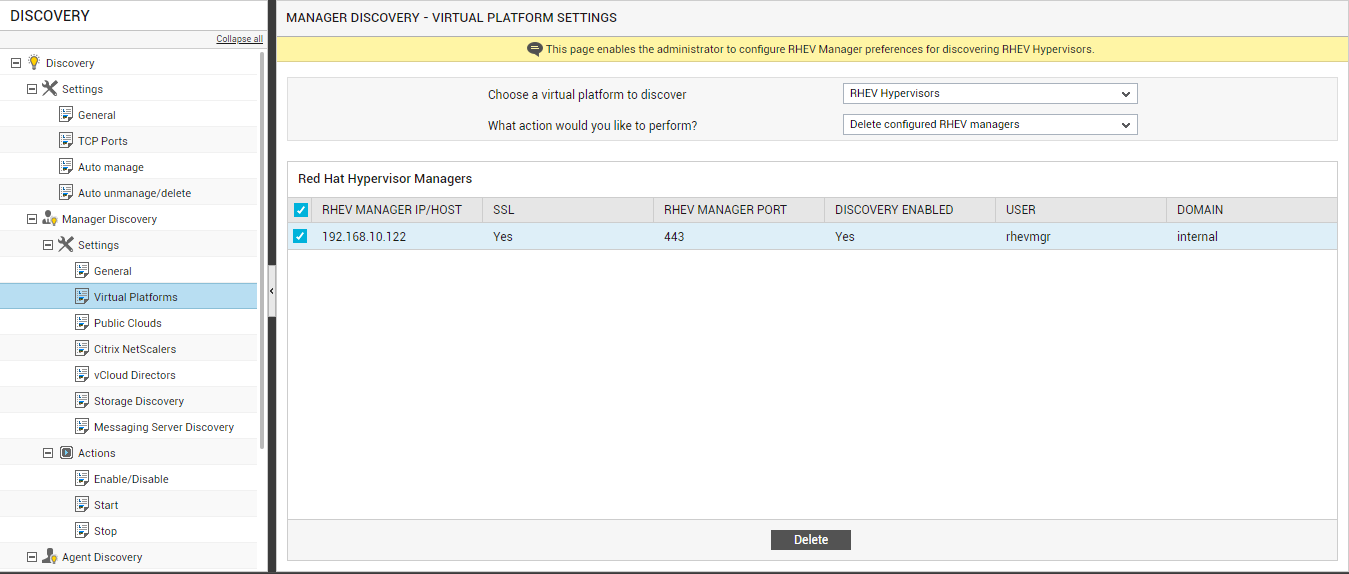Open the action dropdown showing Delete configured RHEV managers
The height and width of the screenshot is (574, 1349).
click(x=990, y=125)
